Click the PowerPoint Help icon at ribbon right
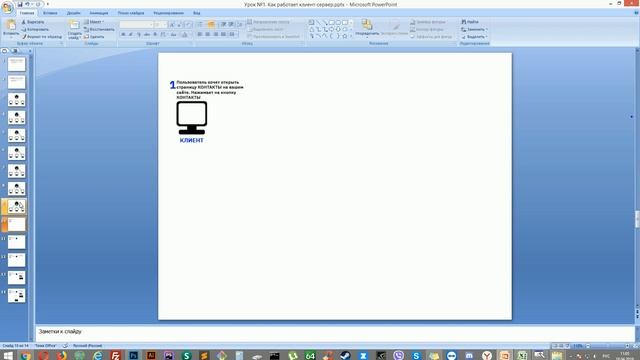Screen dimensions: 640x360 (636, 13)
